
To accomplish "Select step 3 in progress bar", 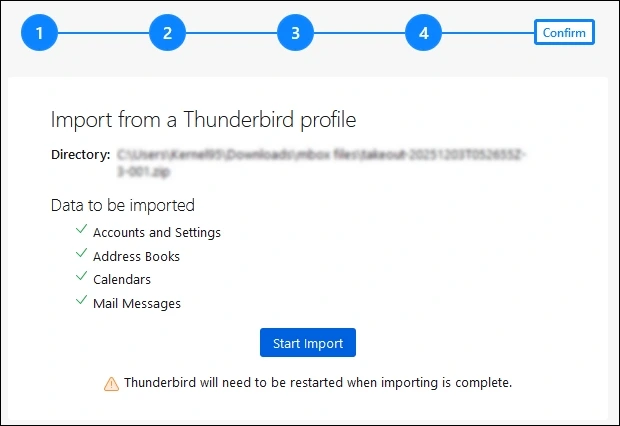I will [x=295, y=33].
